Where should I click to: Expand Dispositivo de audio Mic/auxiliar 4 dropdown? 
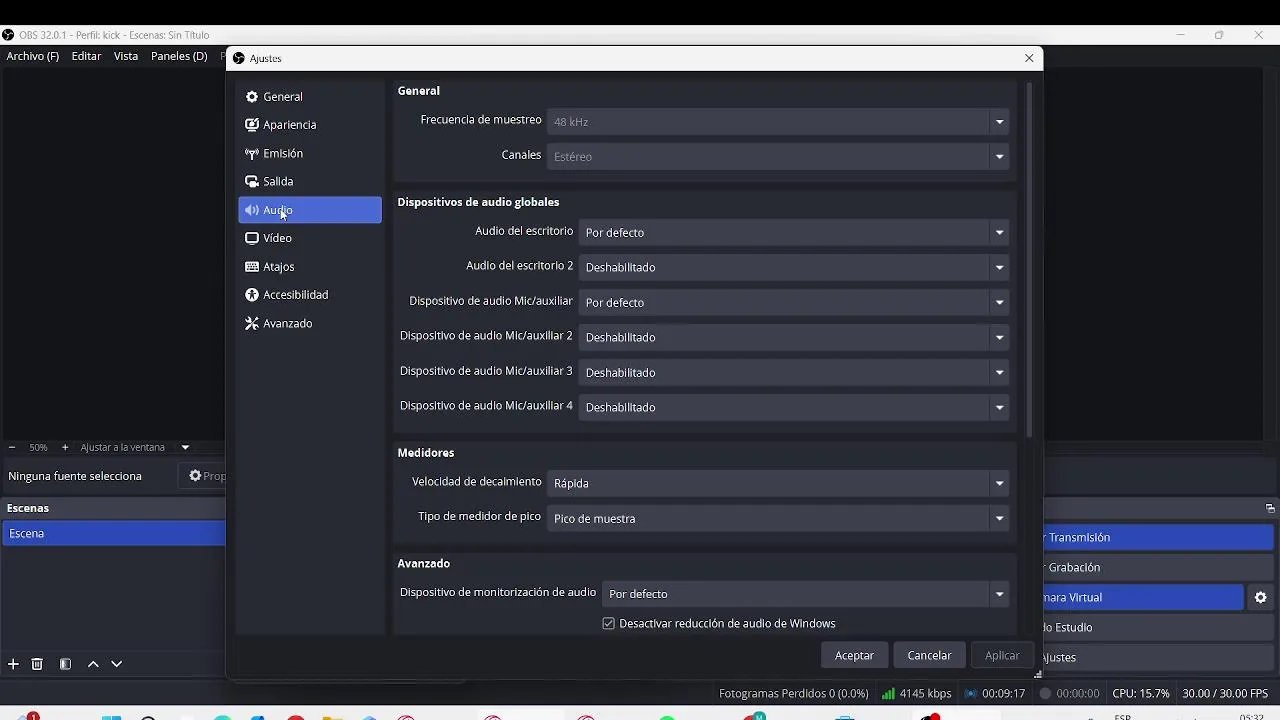pos(794,407)
